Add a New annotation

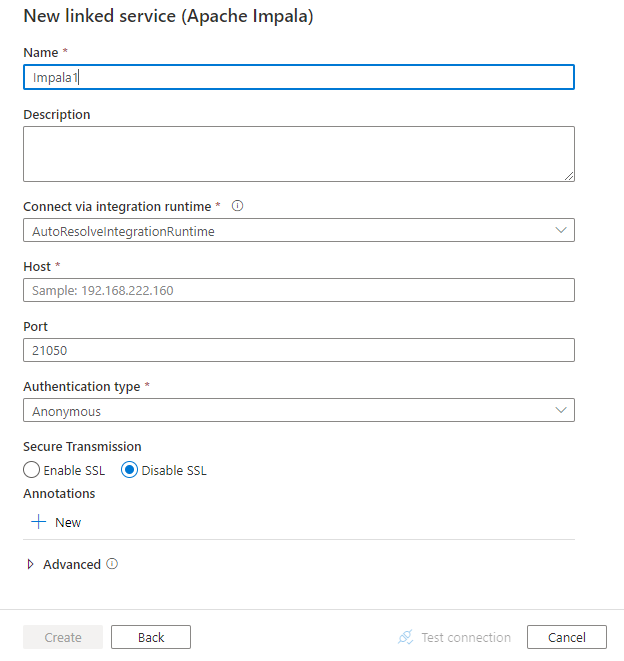[68, 522]
